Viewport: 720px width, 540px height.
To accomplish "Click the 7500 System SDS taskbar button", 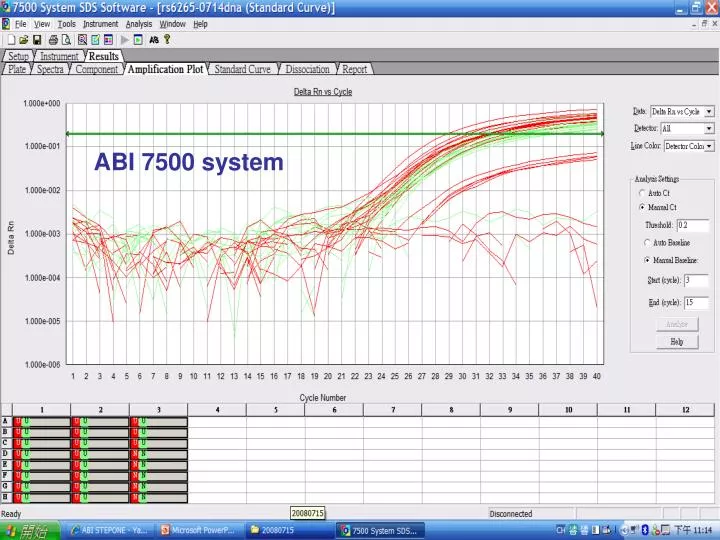I will click(381, 530).
